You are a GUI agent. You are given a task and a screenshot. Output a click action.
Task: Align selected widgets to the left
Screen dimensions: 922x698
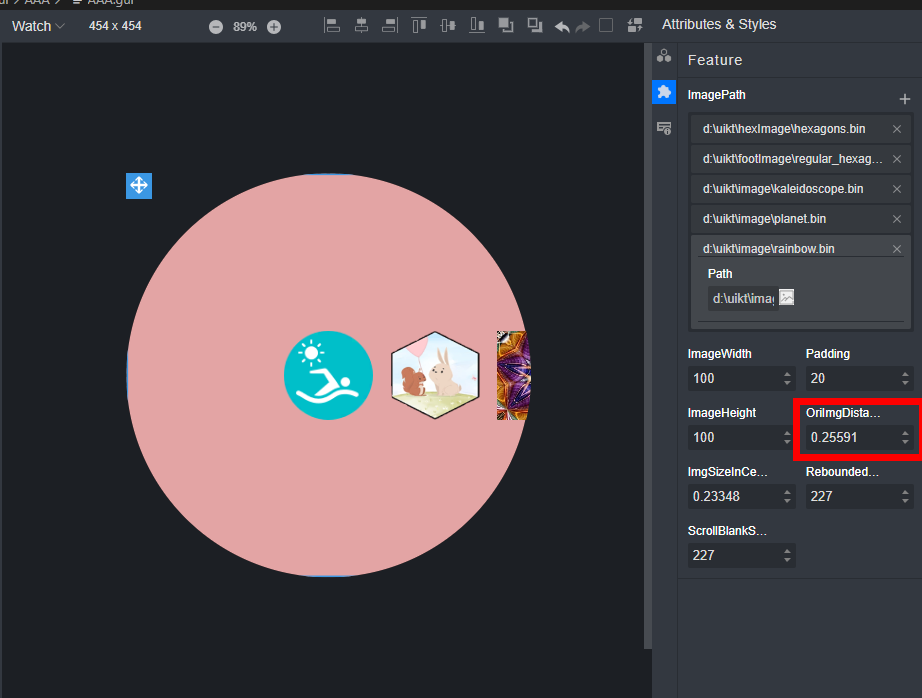click(333, 26)
